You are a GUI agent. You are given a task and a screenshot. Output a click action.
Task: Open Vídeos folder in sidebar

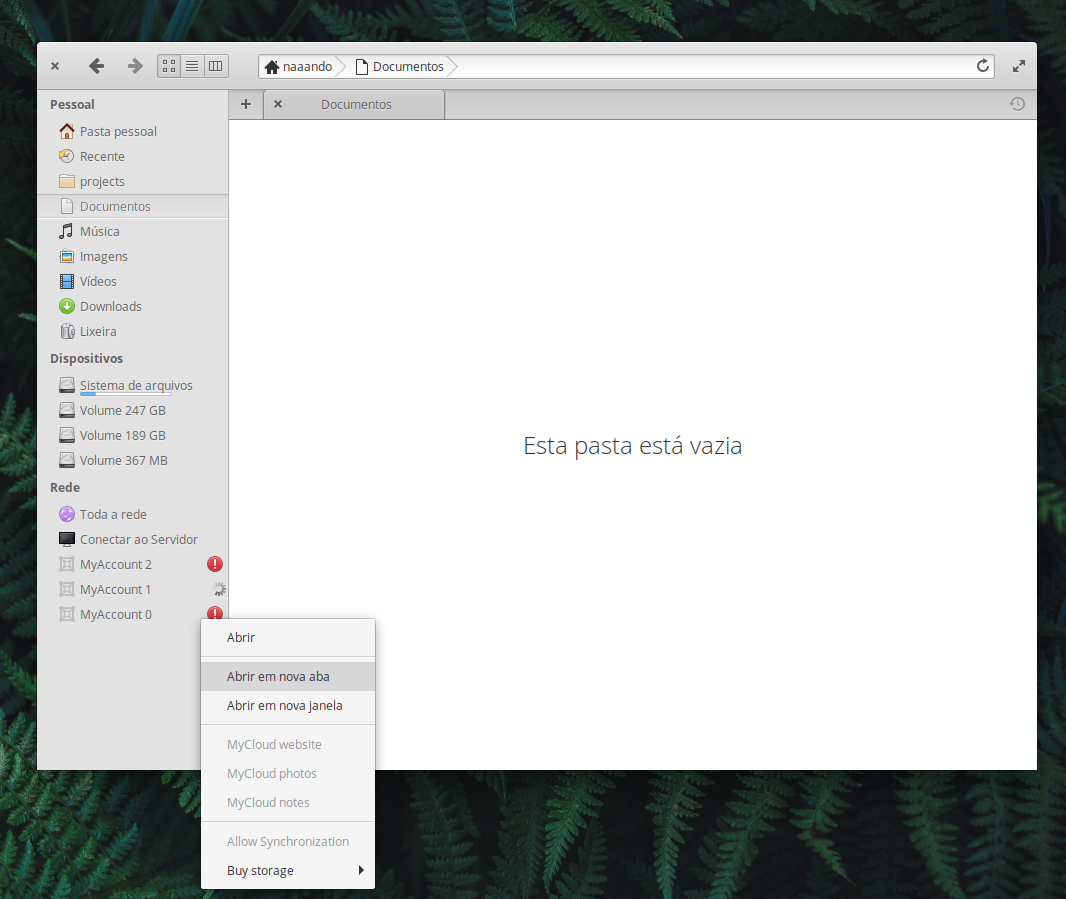tap(133, 282)
